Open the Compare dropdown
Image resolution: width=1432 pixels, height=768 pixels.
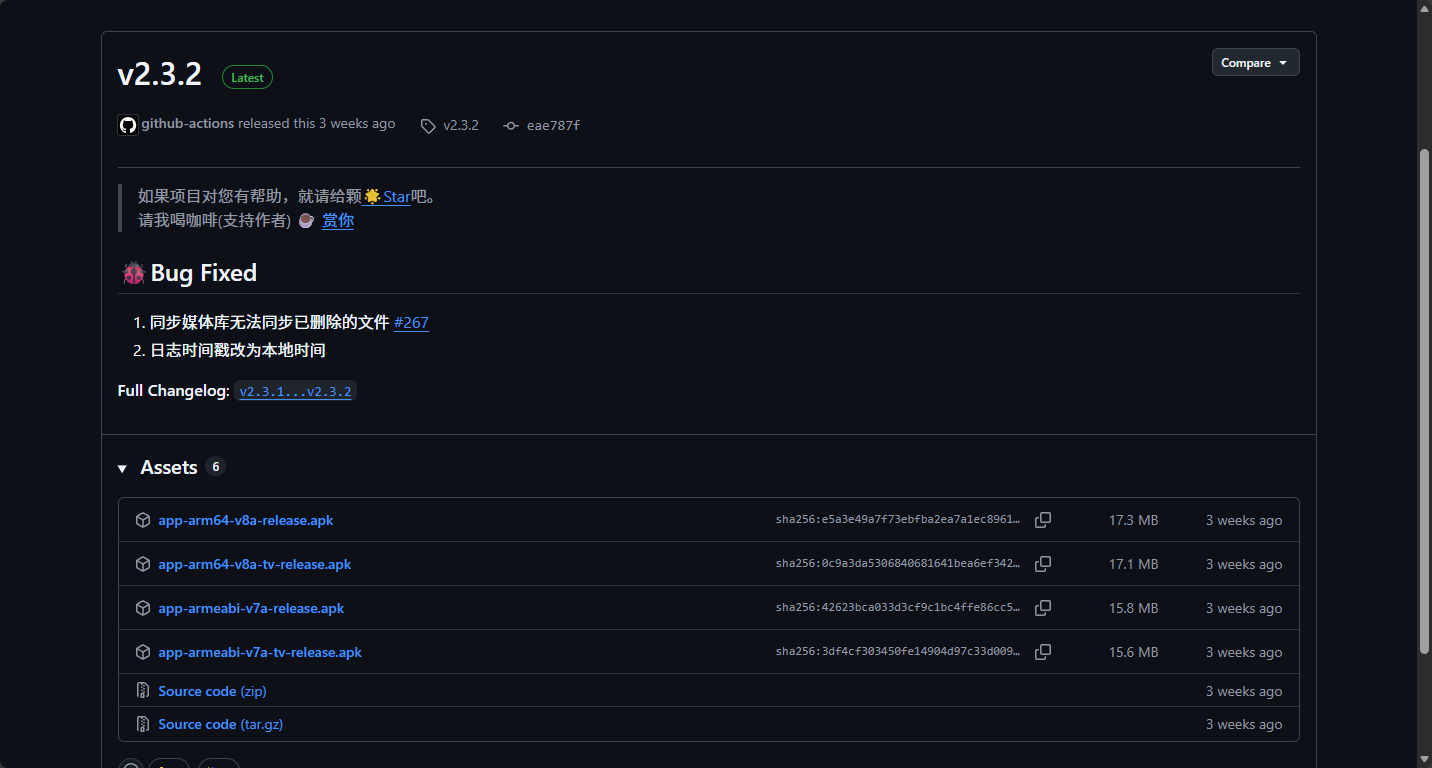tap(1255, 63)
